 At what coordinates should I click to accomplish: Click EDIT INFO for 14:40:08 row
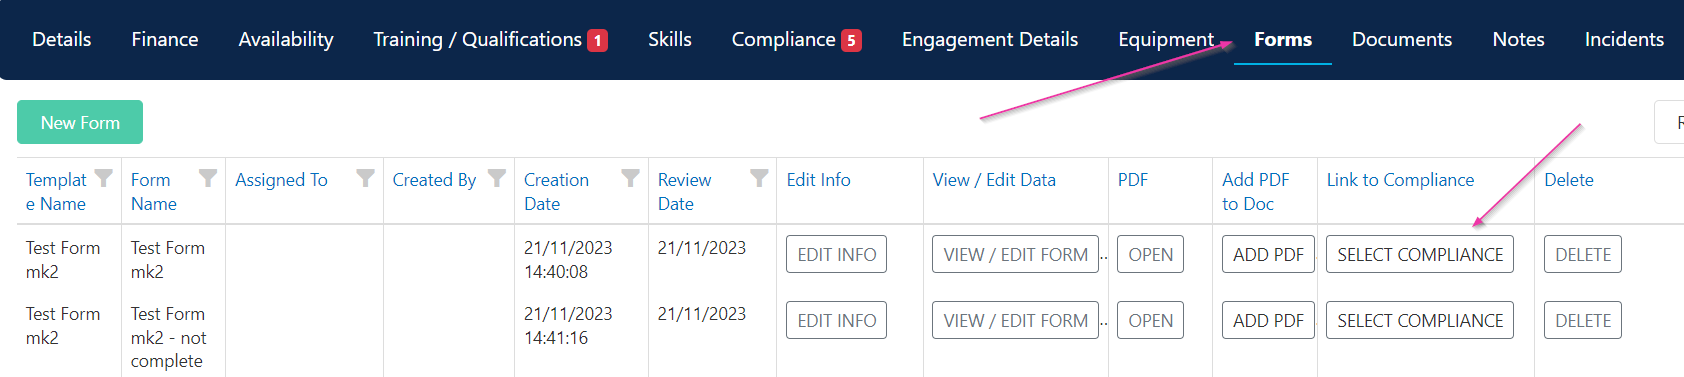(x=836, y=254)
